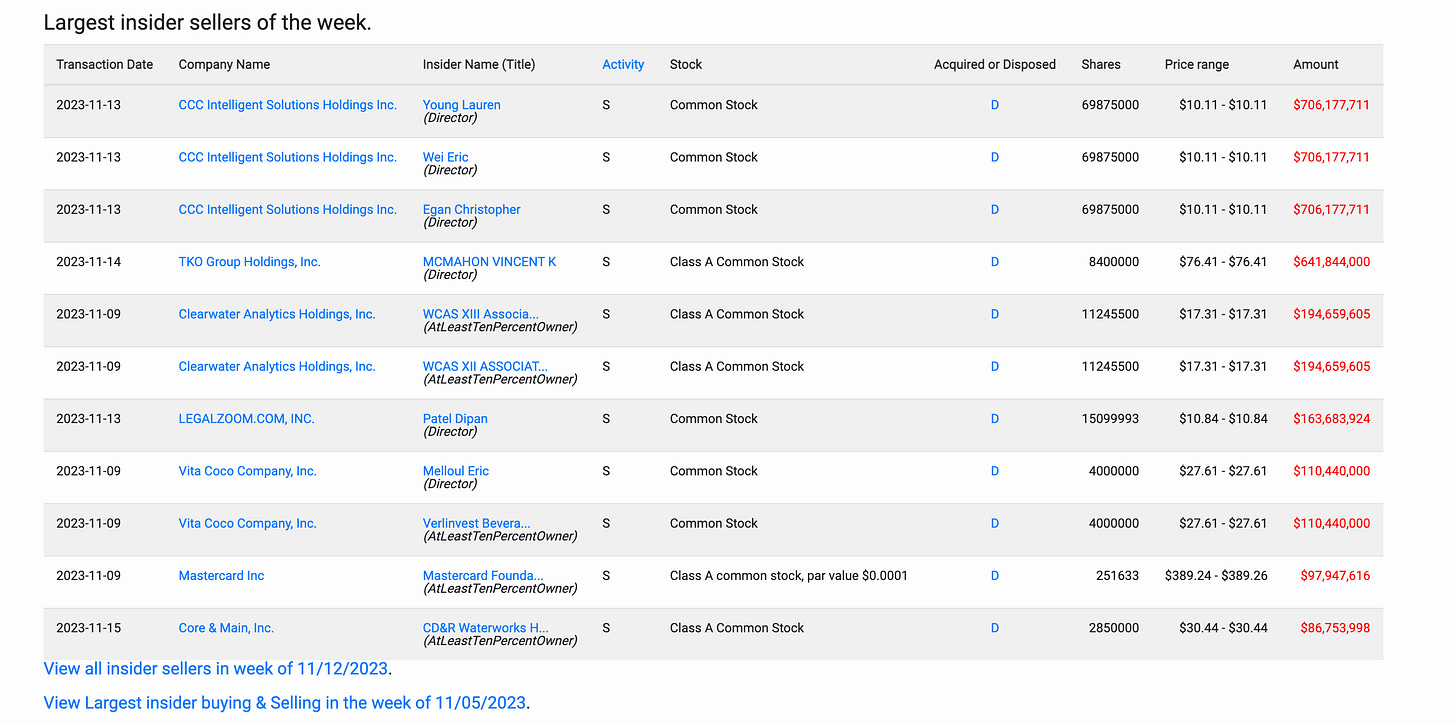
Task: Click the D disposed link in Core & Main row
Action: [995, 628]
